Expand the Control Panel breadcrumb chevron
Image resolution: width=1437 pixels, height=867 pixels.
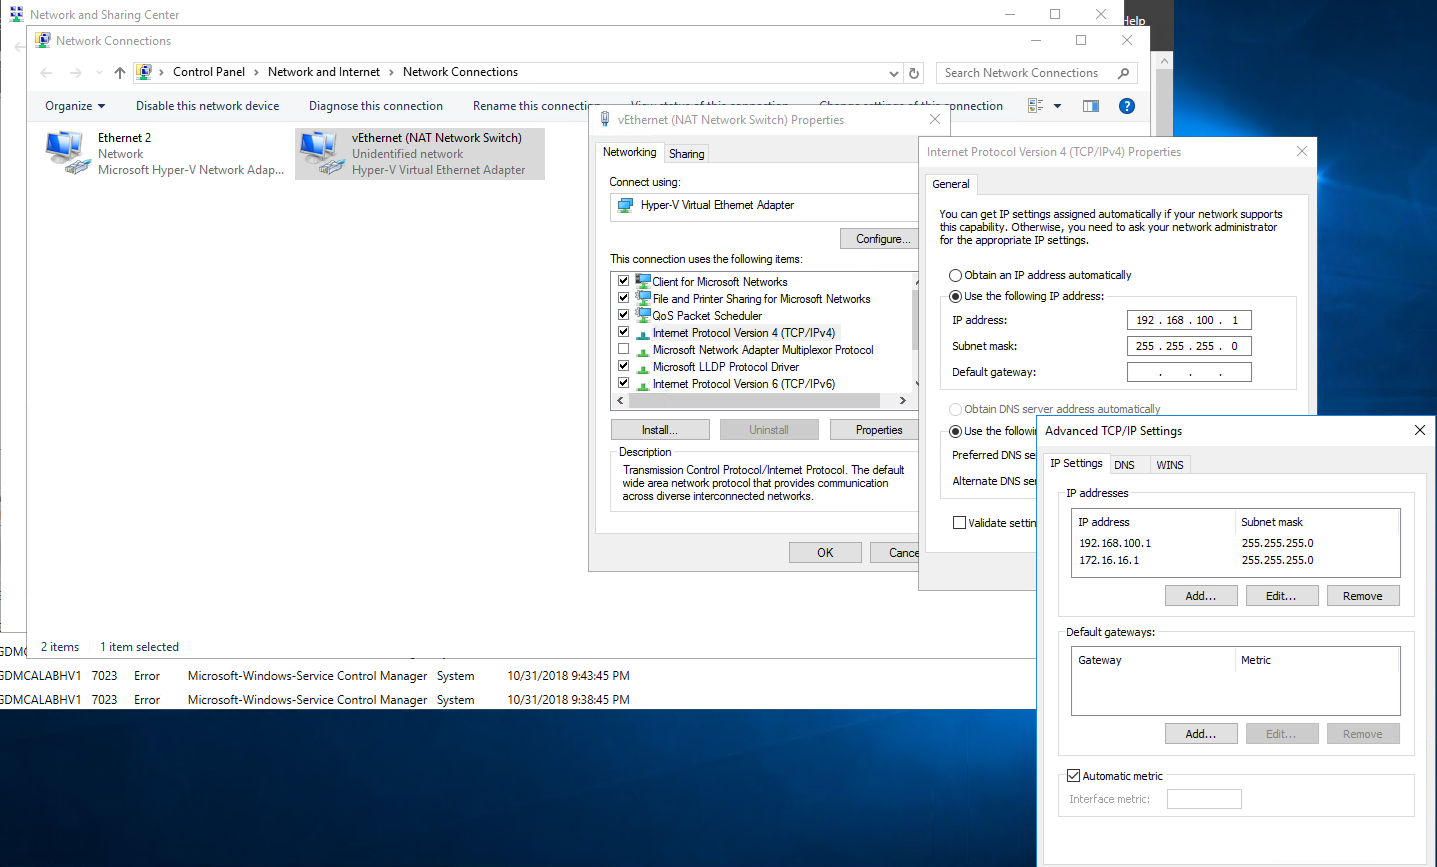tap(257, 72)
